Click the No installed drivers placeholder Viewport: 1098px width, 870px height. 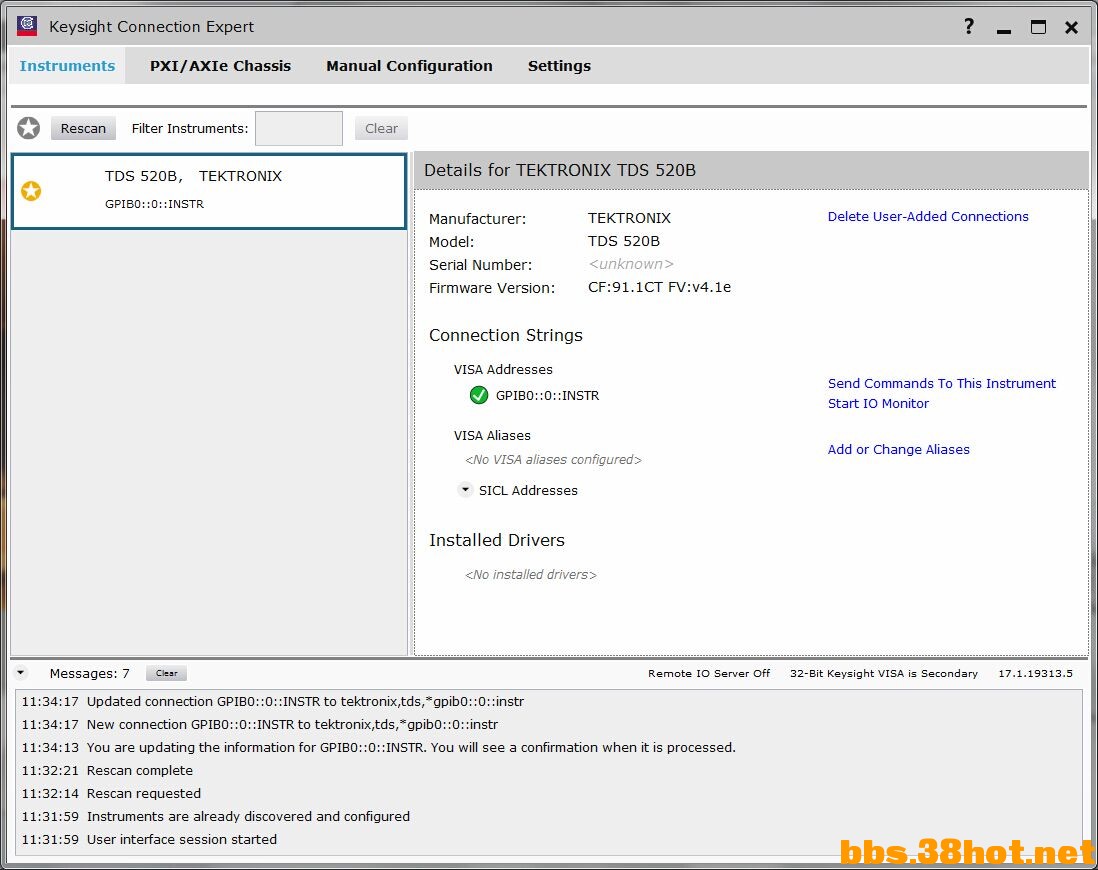point(531,574)
